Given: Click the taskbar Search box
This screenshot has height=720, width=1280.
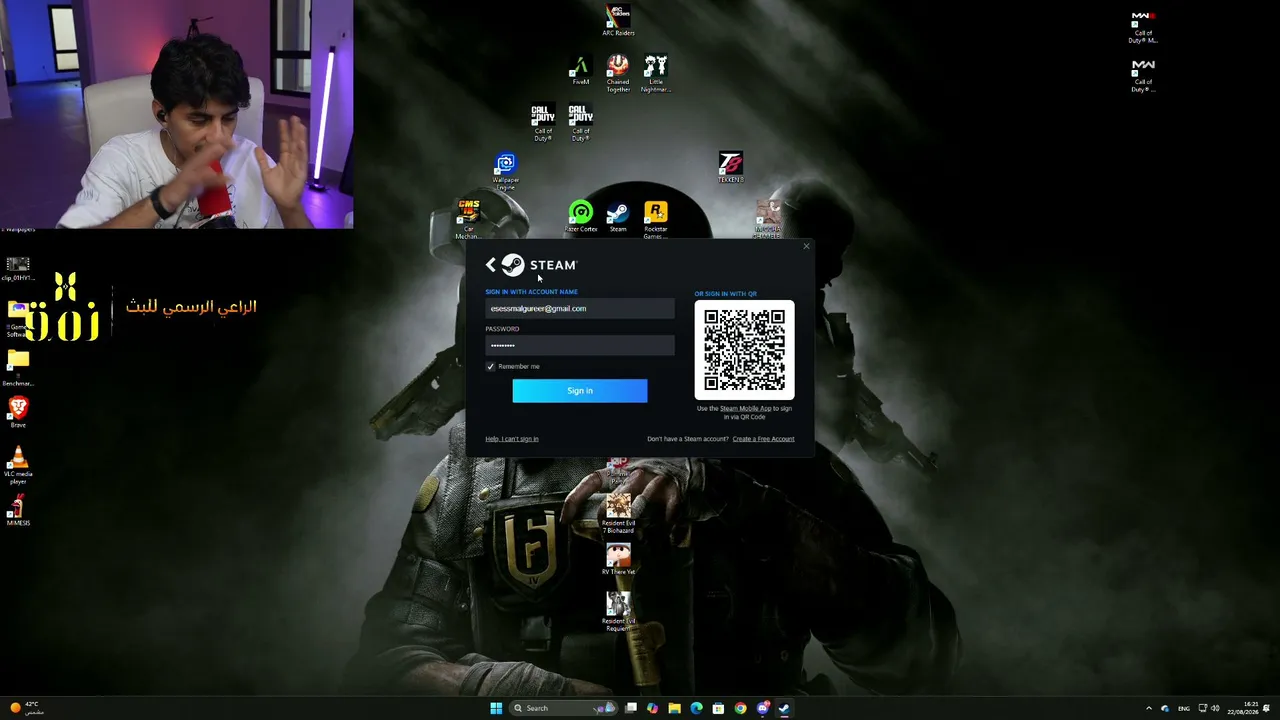Looking at the screenshot, I should click(563, 709).
